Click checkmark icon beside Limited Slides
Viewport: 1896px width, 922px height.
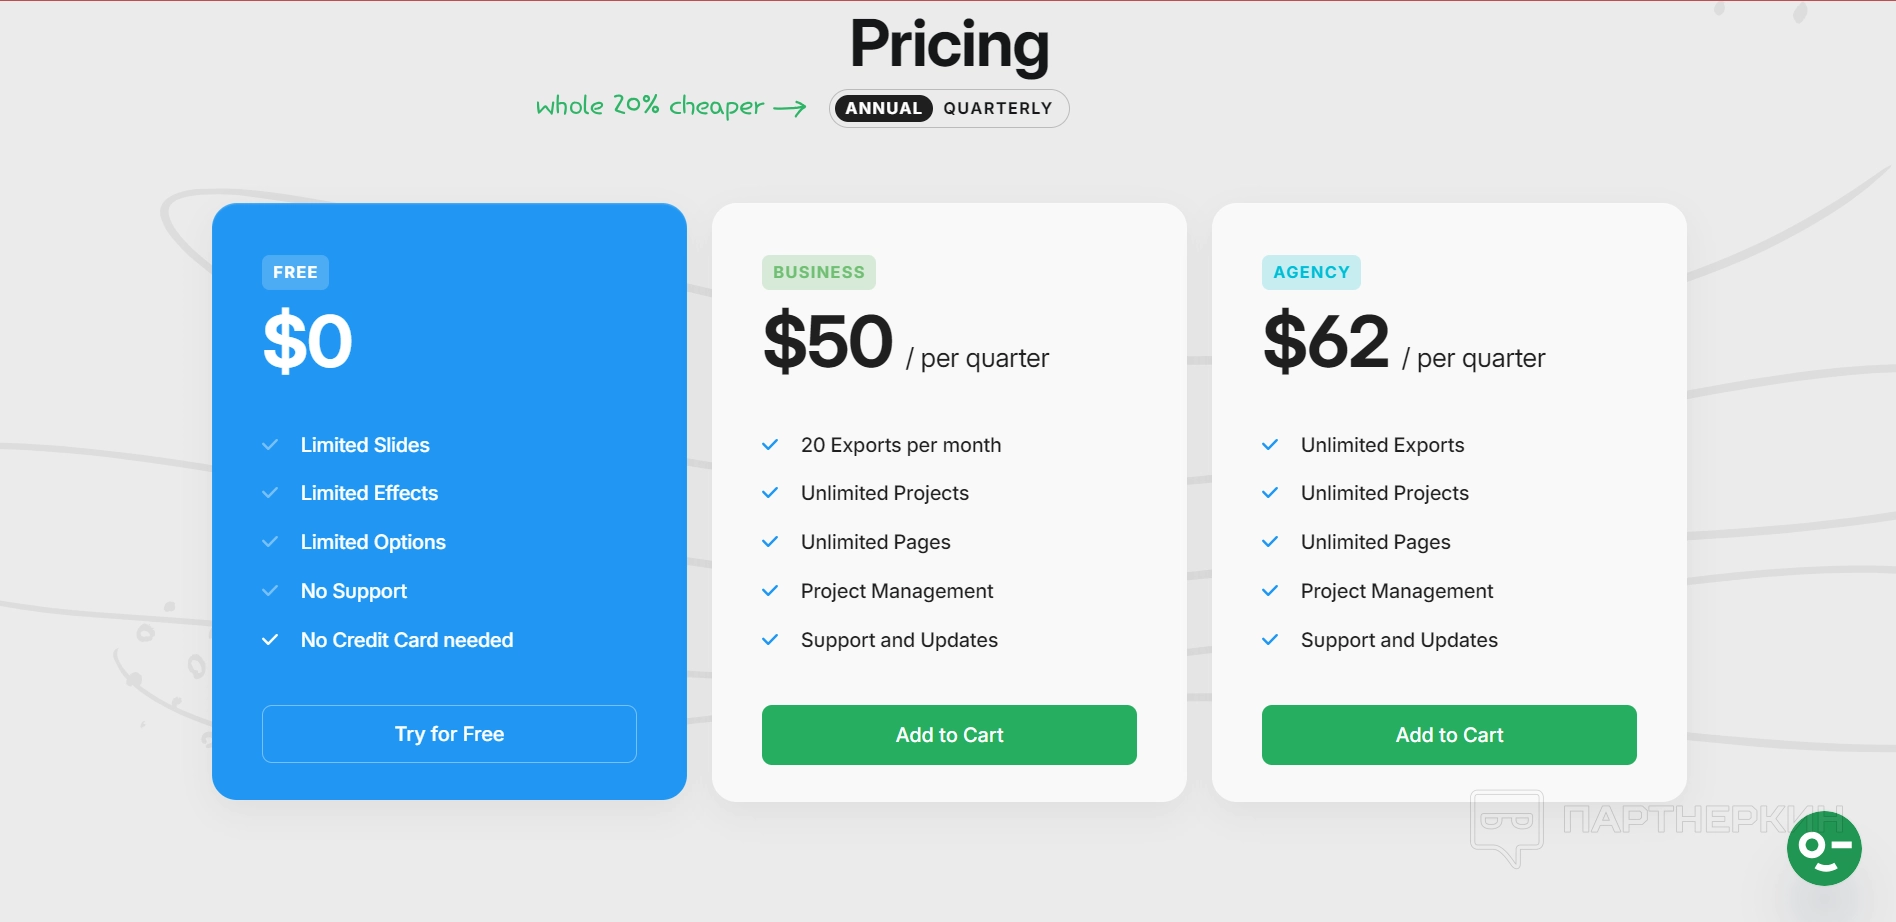270,445
